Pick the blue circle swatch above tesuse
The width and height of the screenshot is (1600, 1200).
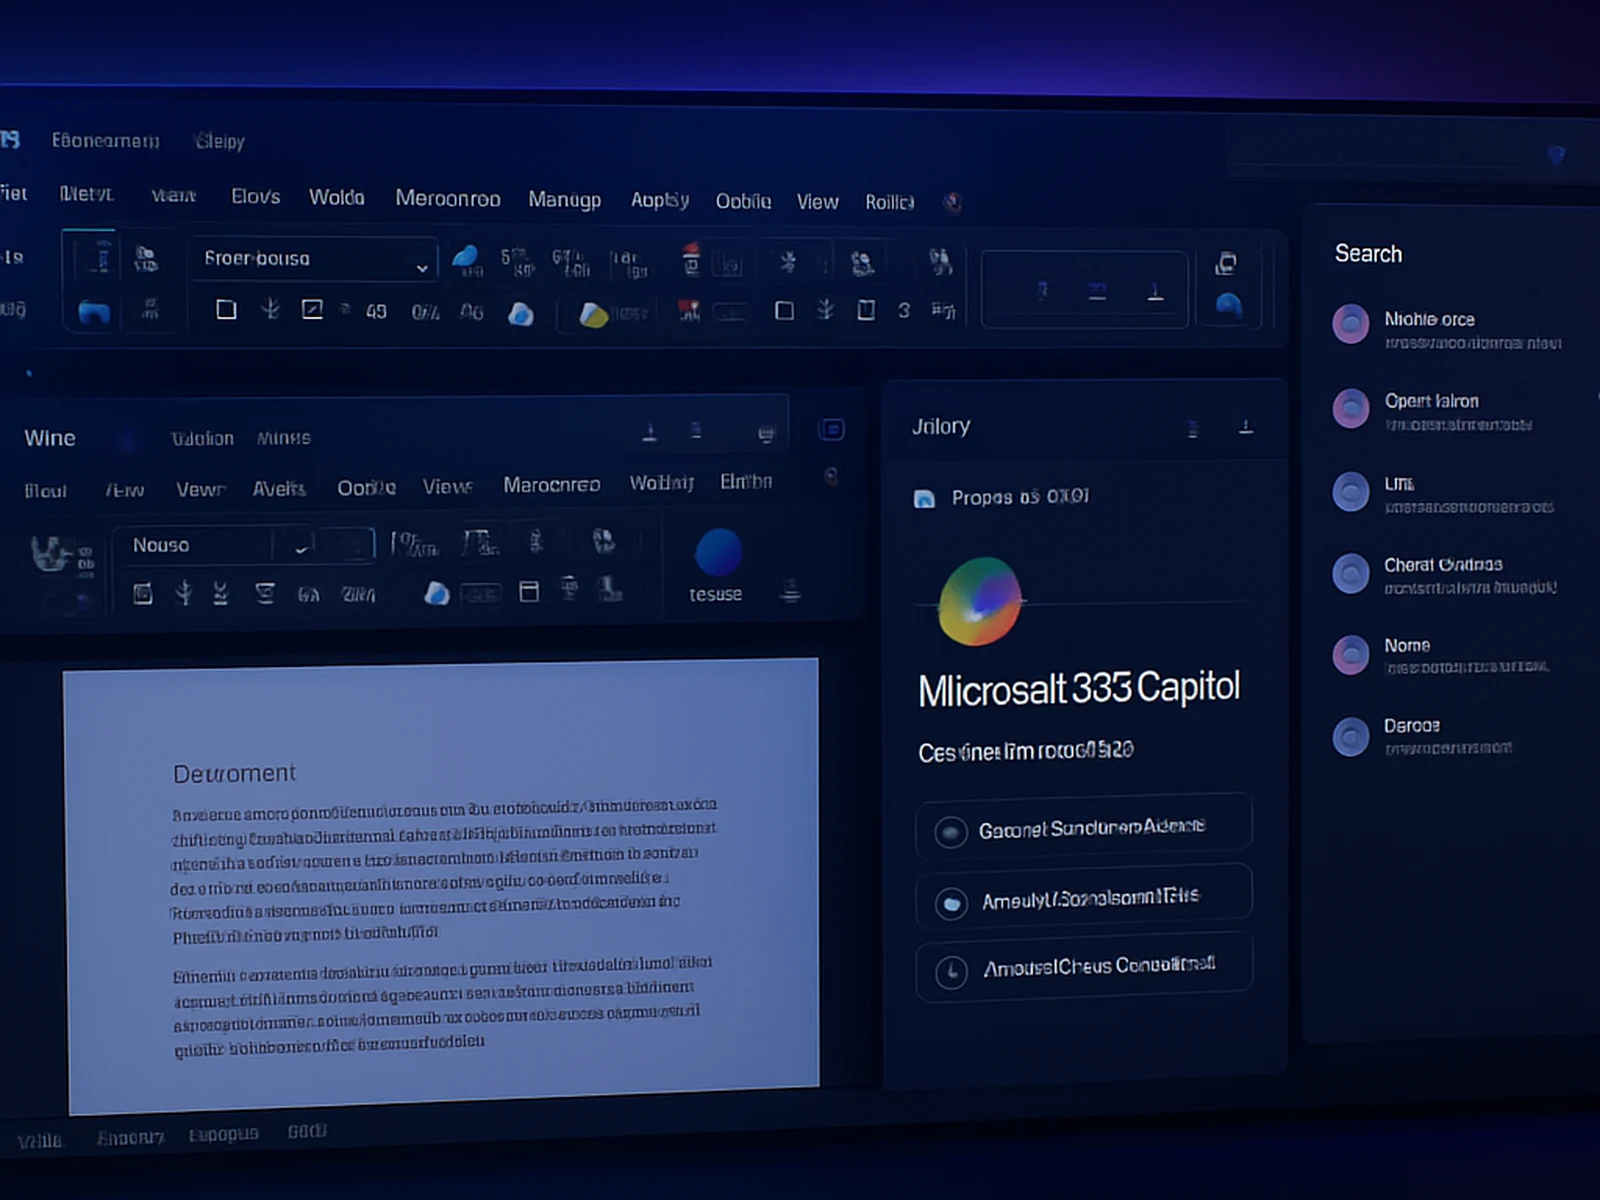click(x=718, y=553)
